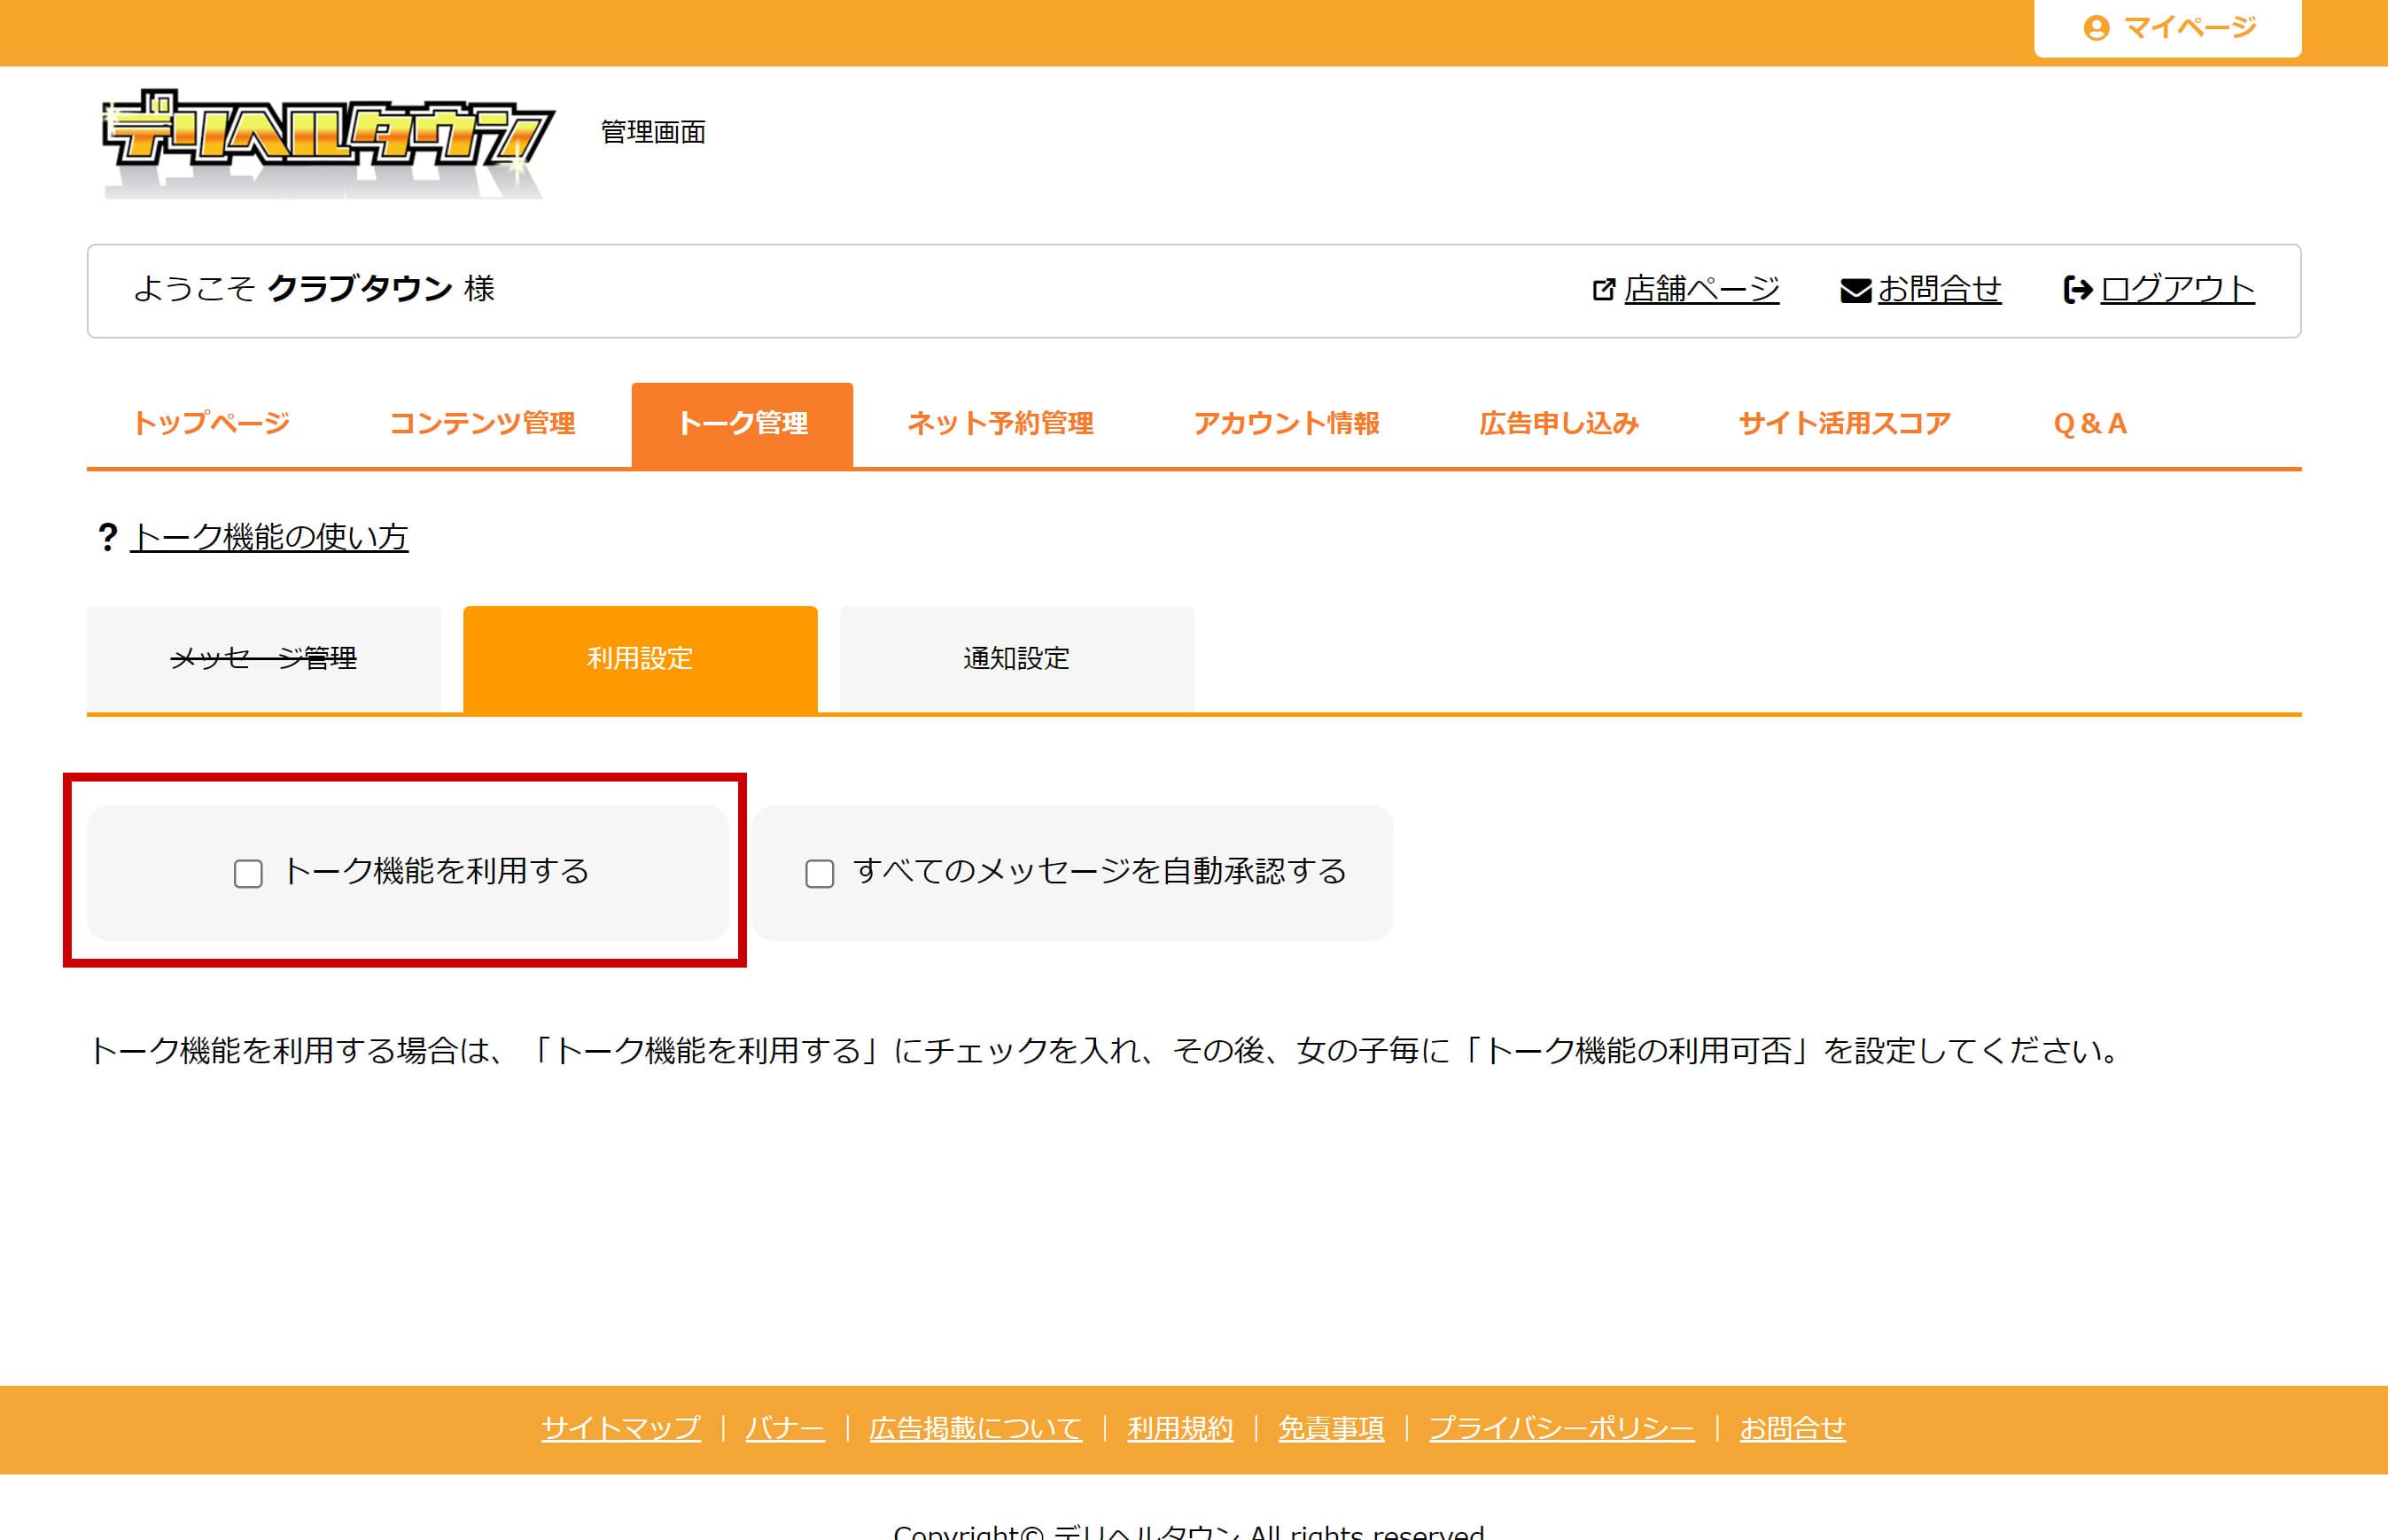Switch to the メッセージ管理 tab
Image resolution: width=2388 pixels, height=1540 pixels.
point(264,659)
